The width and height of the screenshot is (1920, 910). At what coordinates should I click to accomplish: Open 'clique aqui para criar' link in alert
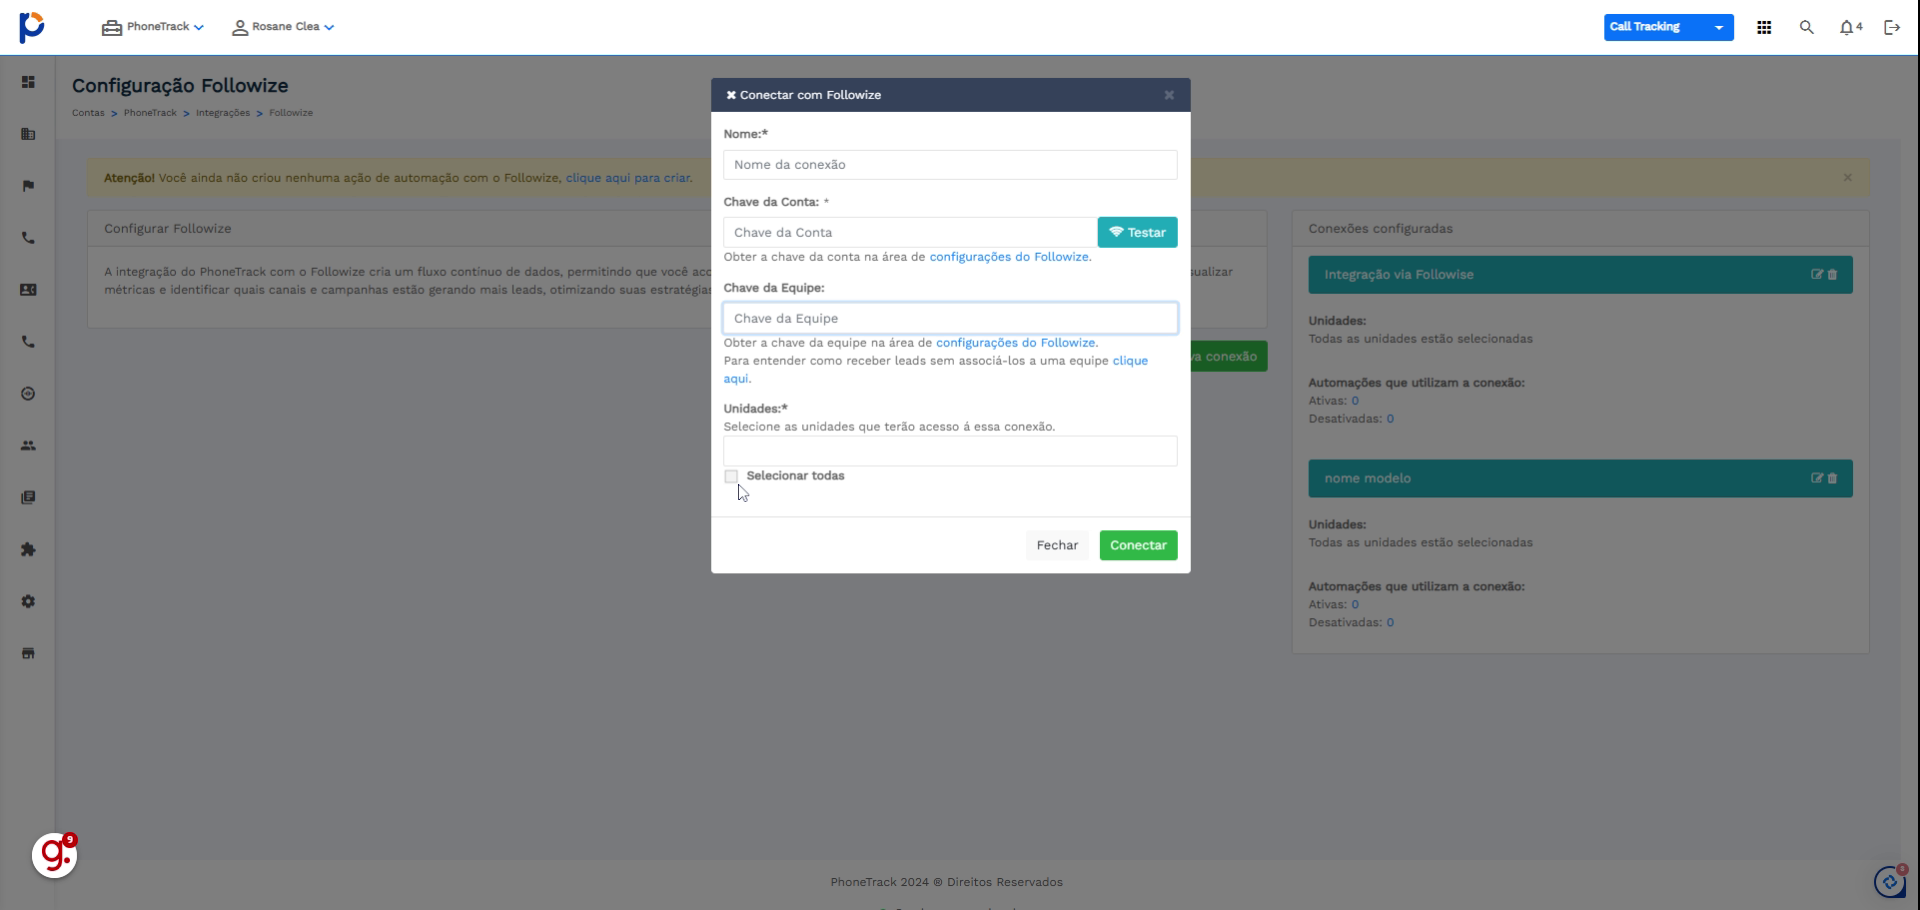[628, 178]
